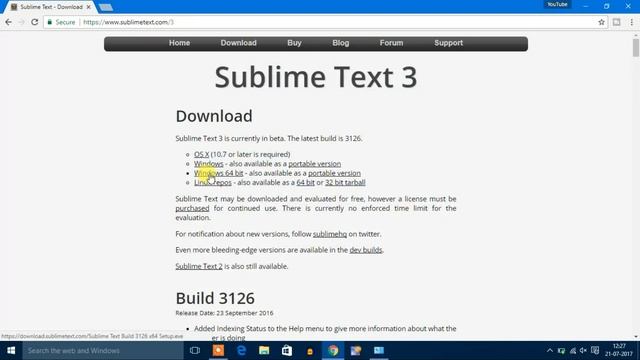Open the Sublime Text 2 link
The image size is (640, 360).
(x=199, y=266)
